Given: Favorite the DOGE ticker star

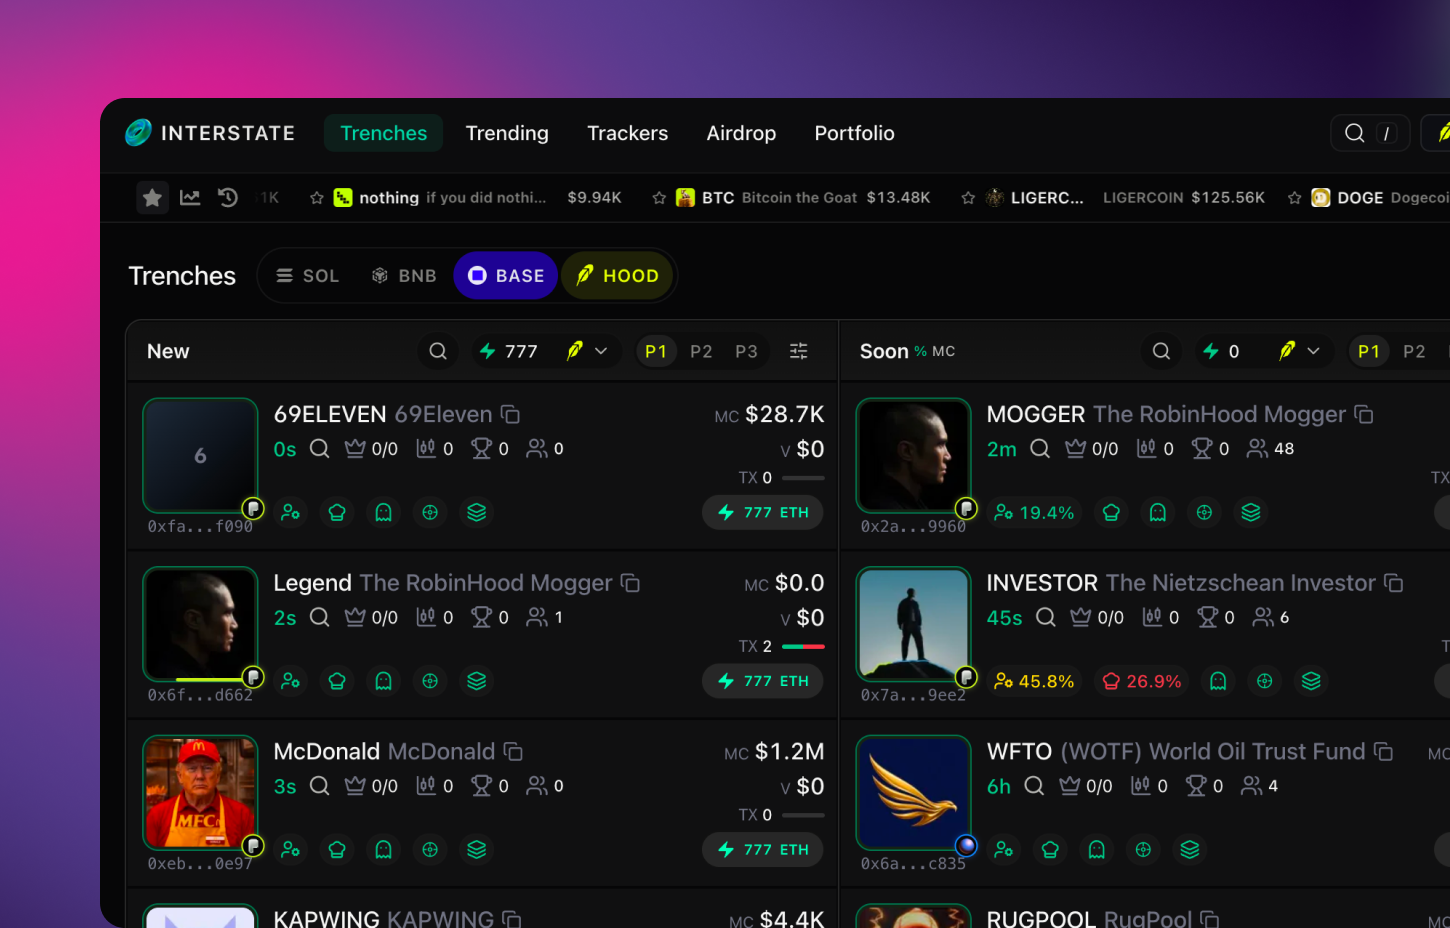Looking at the screenshot, I should (1295, 198).
